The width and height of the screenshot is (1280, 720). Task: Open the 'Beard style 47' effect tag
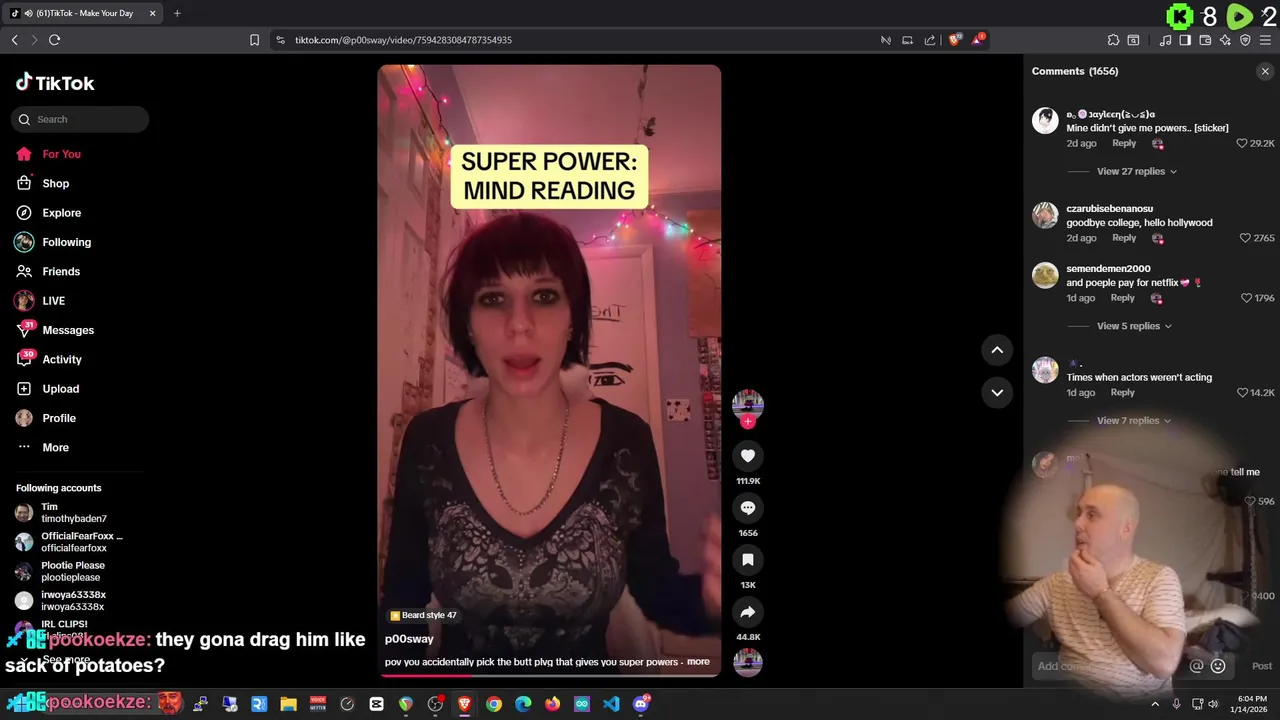423,616
